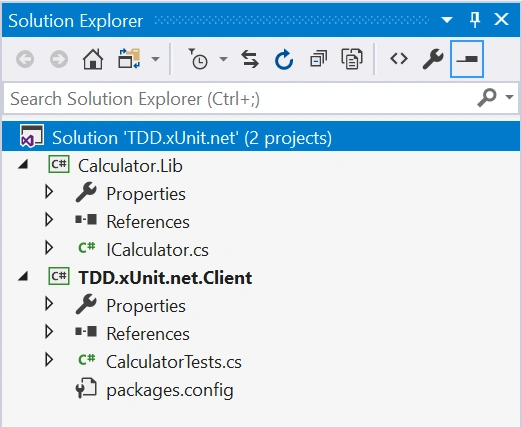Open the window position dropdown in title bar
This screenshot has height=427, width=522.
pos(447,20)
